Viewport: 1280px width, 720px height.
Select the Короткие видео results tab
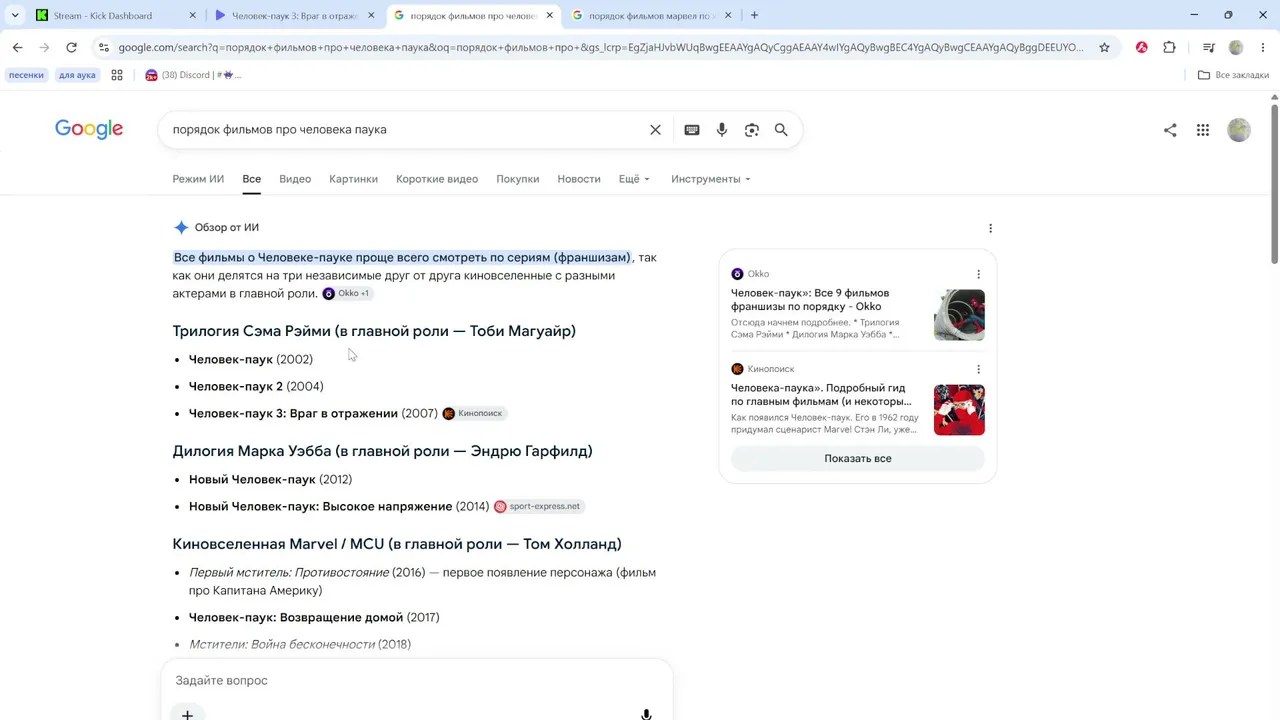coord(437,179)
